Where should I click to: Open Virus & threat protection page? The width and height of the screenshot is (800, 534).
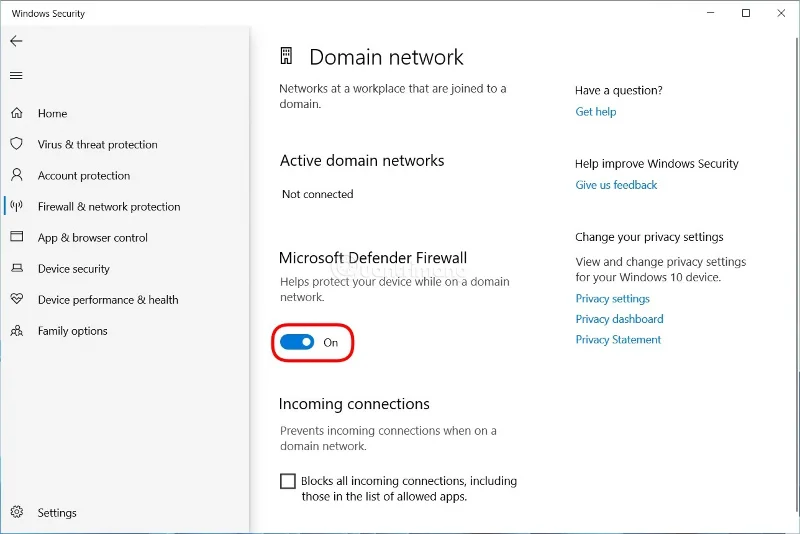(97, 144)
